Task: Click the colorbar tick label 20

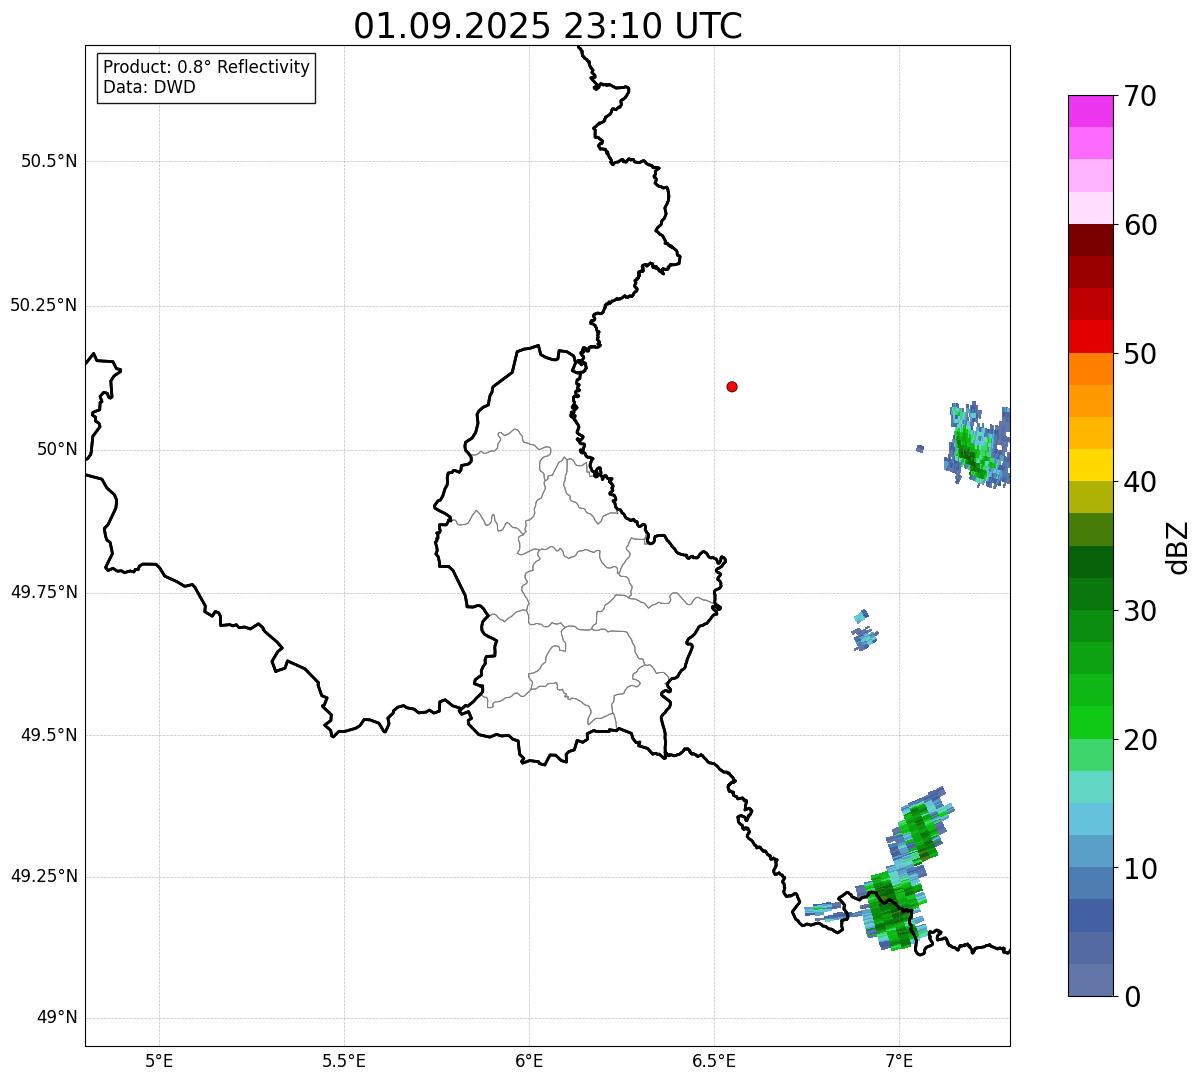Action: [x=1140, y=740]
